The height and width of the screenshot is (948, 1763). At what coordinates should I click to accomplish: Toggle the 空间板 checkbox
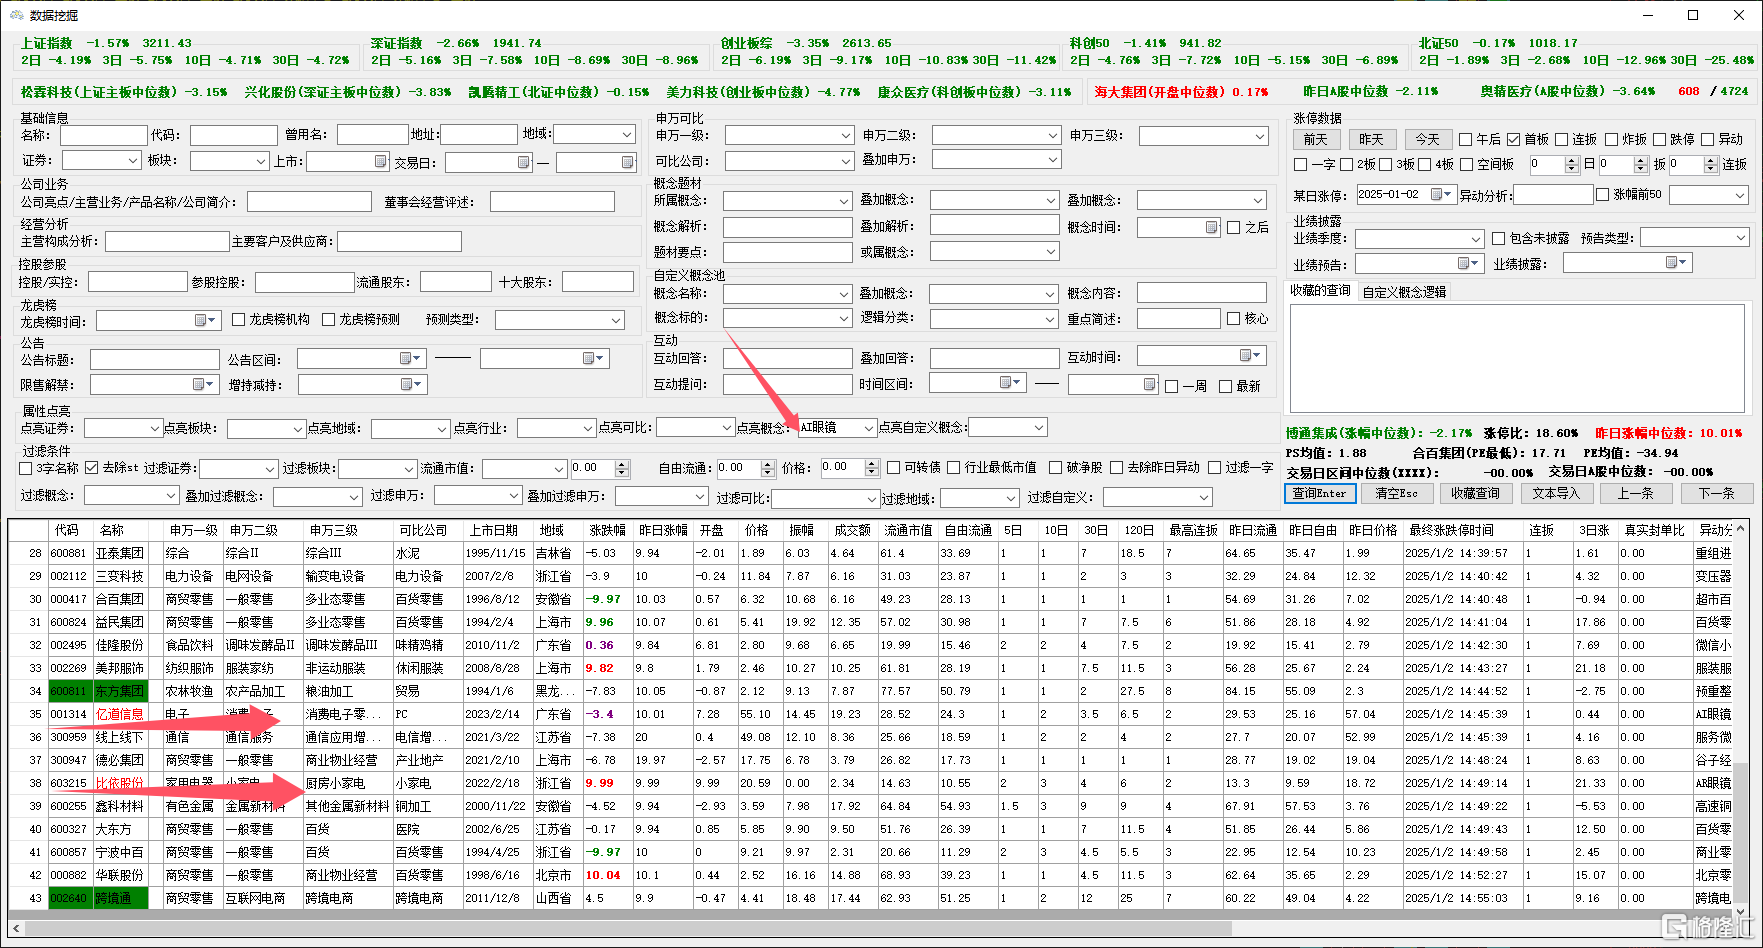pyautogui.click(x=1467, y=165)
